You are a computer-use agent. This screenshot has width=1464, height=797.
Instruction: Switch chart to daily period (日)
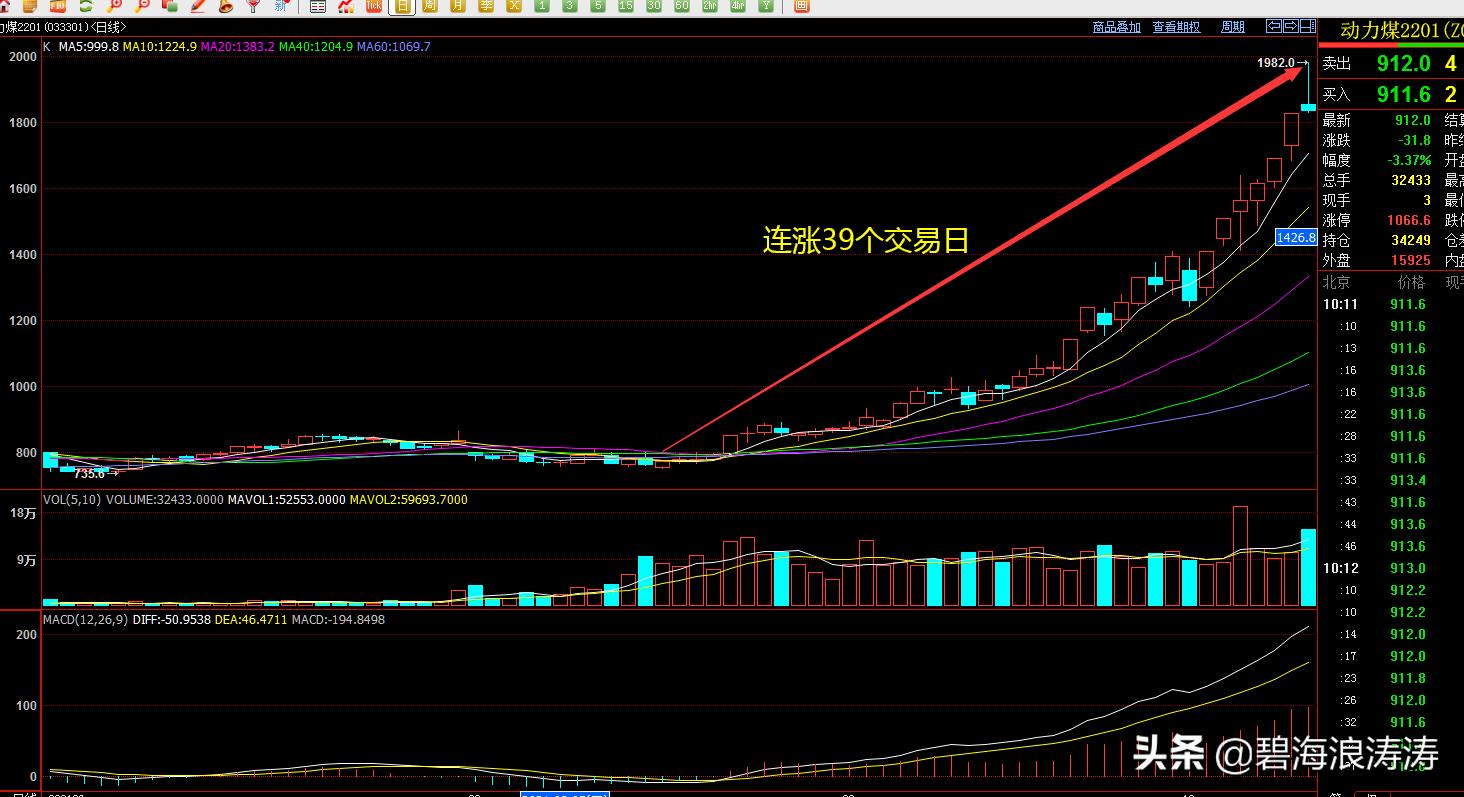point(402,6)
